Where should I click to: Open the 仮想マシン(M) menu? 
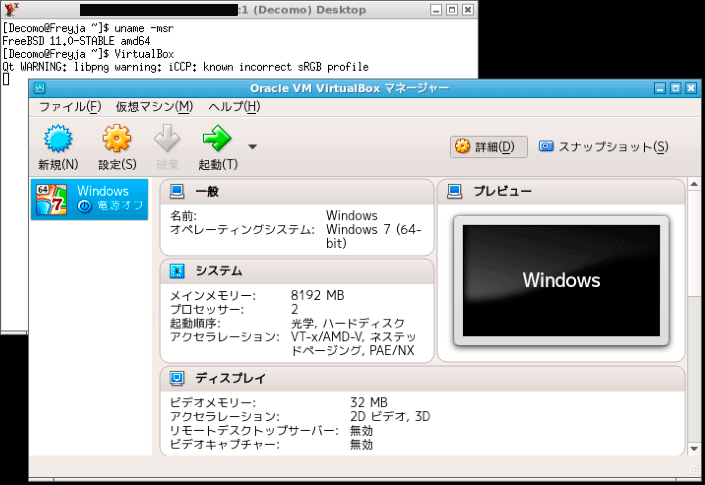[154, 107]
